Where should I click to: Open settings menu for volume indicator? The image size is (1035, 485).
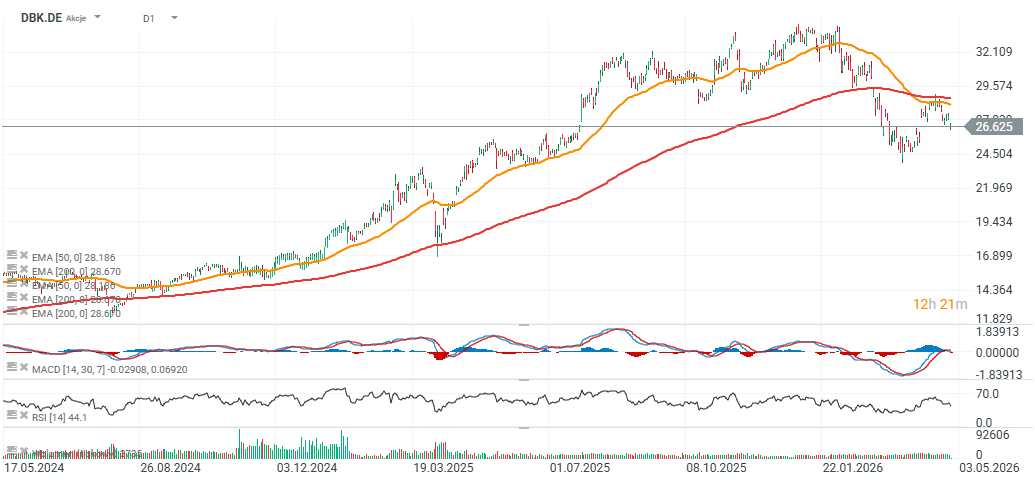(x=11, y=452)
